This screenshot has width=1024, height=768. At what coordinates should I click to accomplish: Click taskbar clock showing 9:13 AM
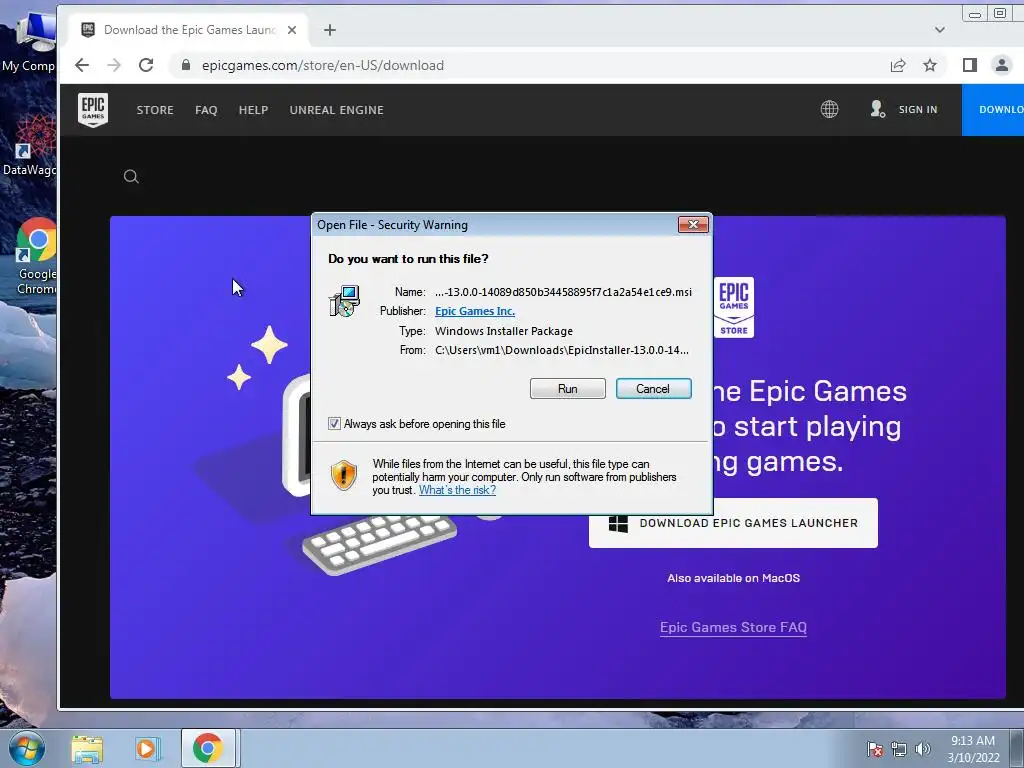[x=973, y=749]
